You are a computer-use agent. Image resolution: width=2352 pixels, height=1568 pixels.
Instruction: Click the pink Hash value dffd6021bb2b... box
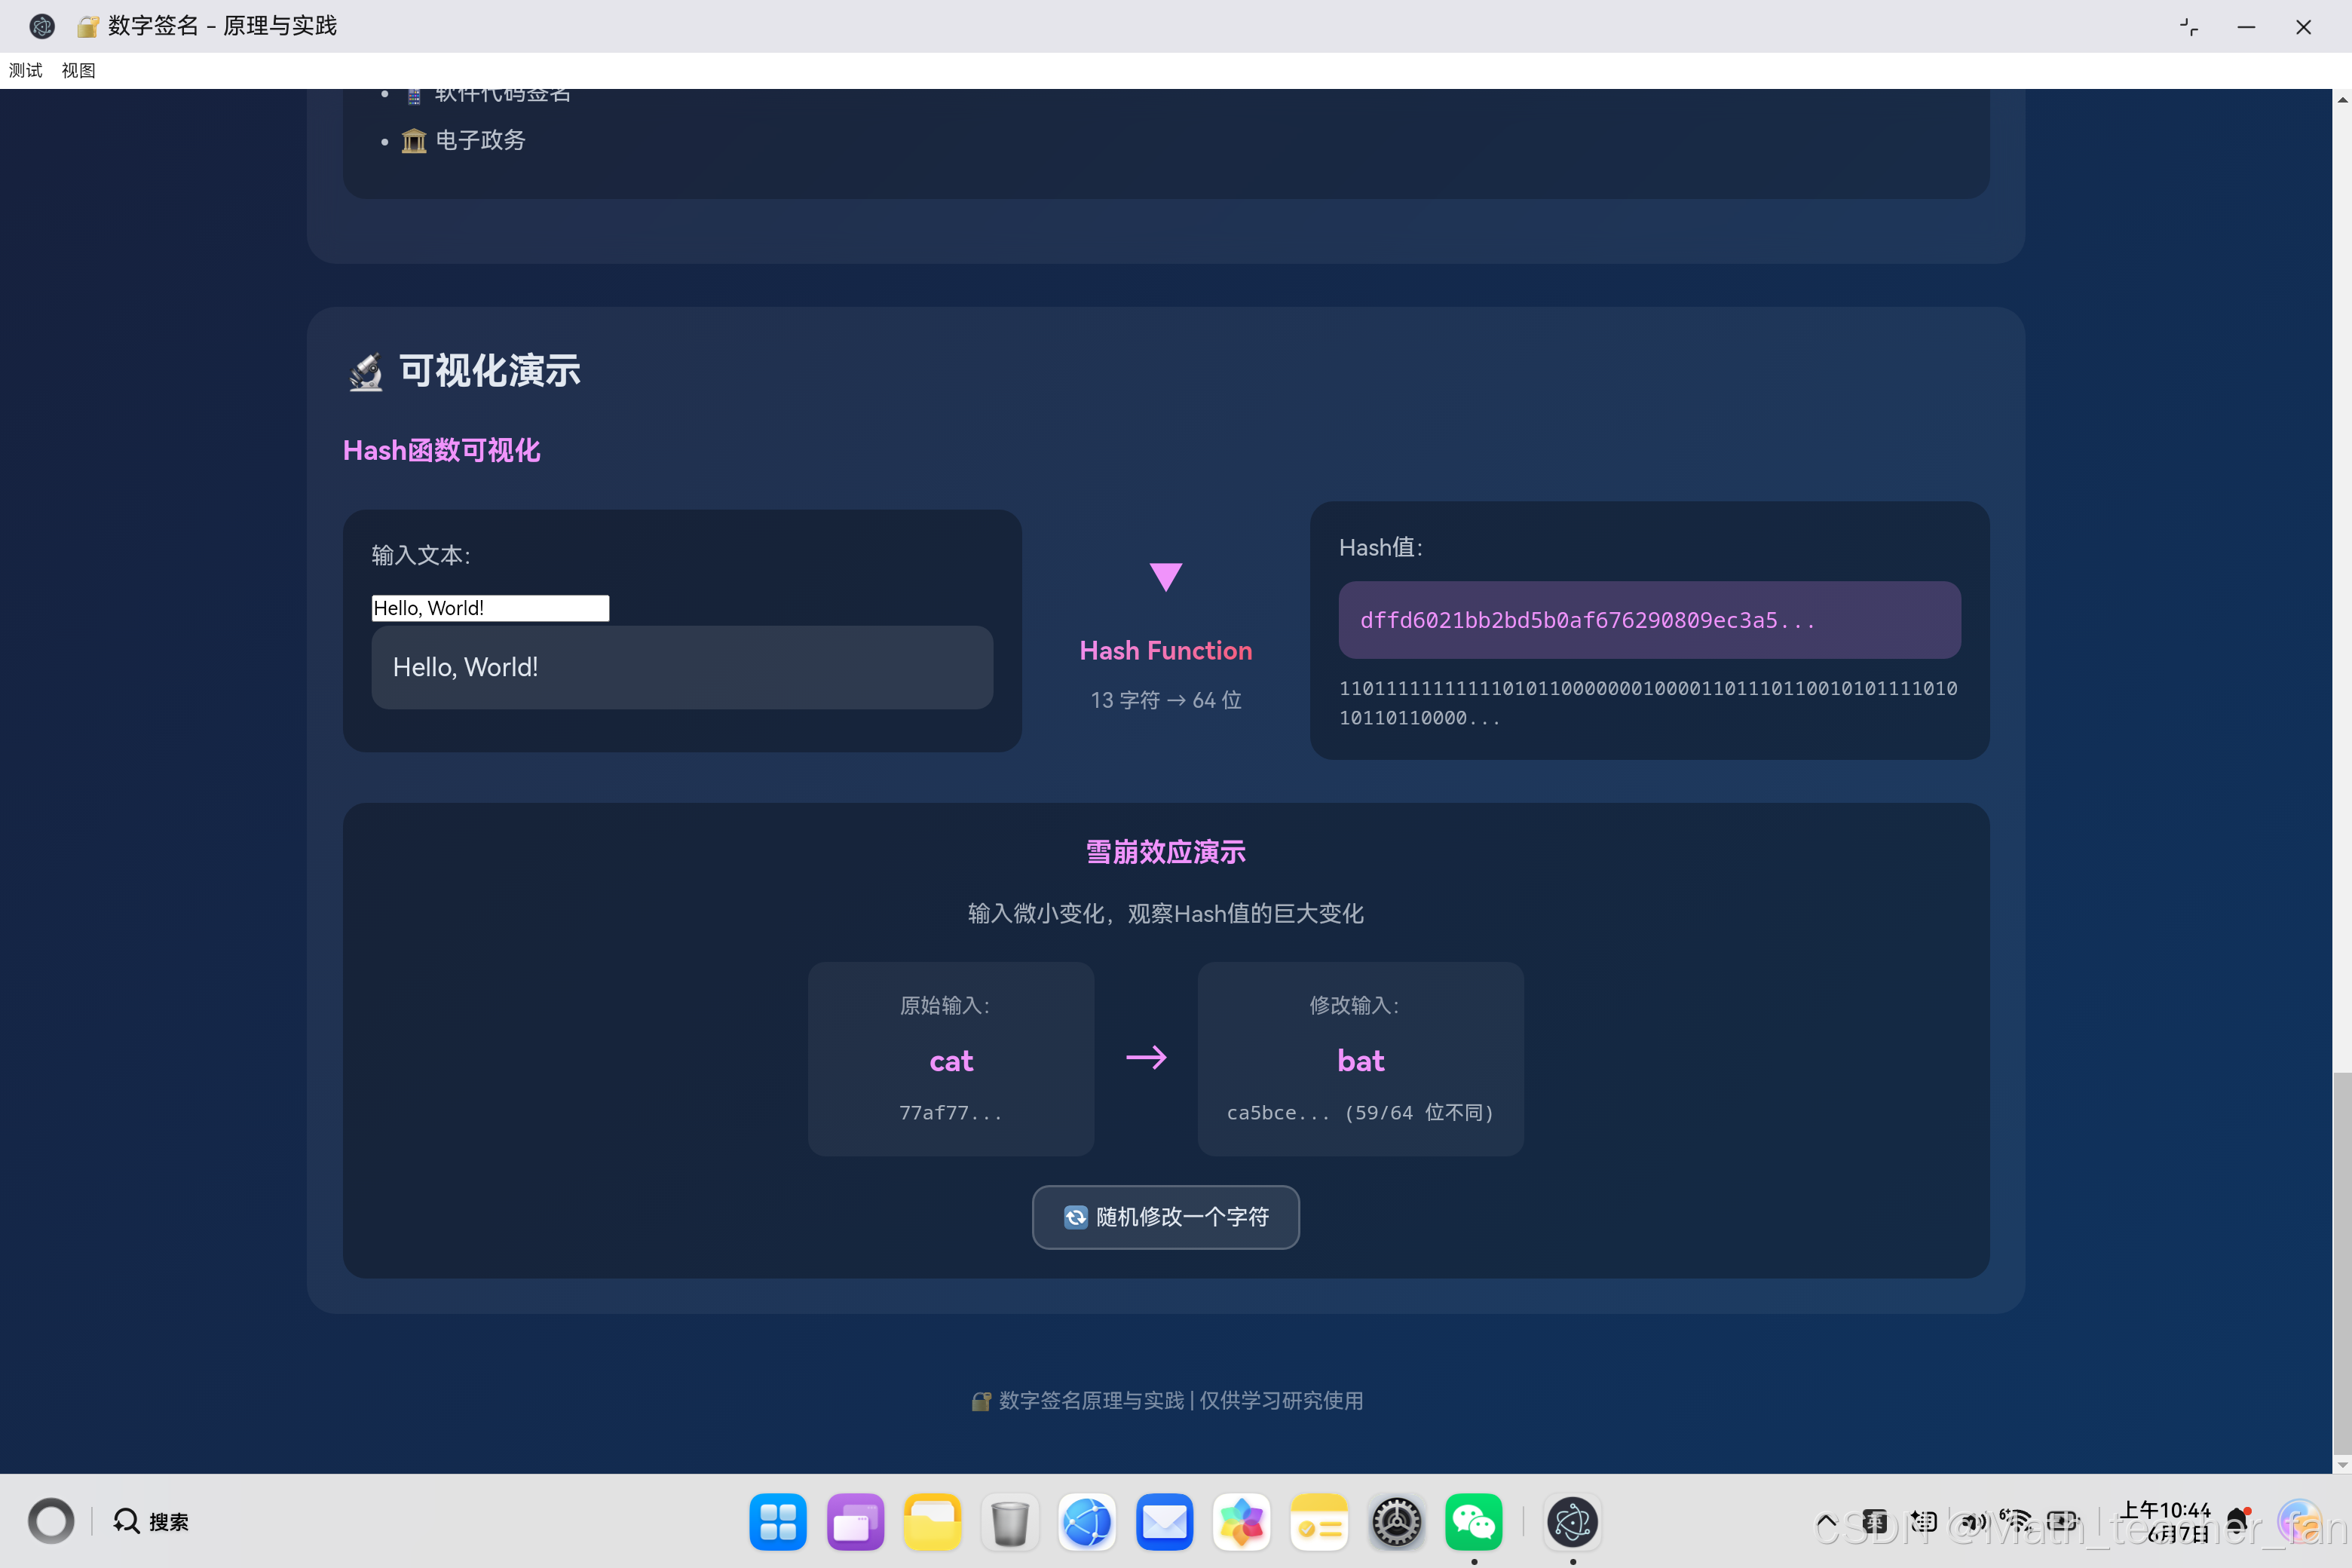pyautogui.click(x=1649, y=620)
